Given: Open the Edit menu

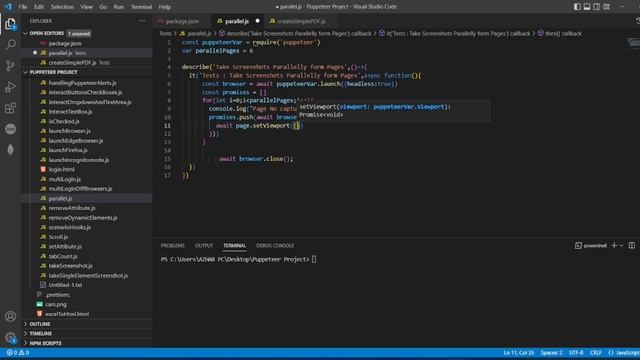Looking at the screenshot, I should point(39,7).
